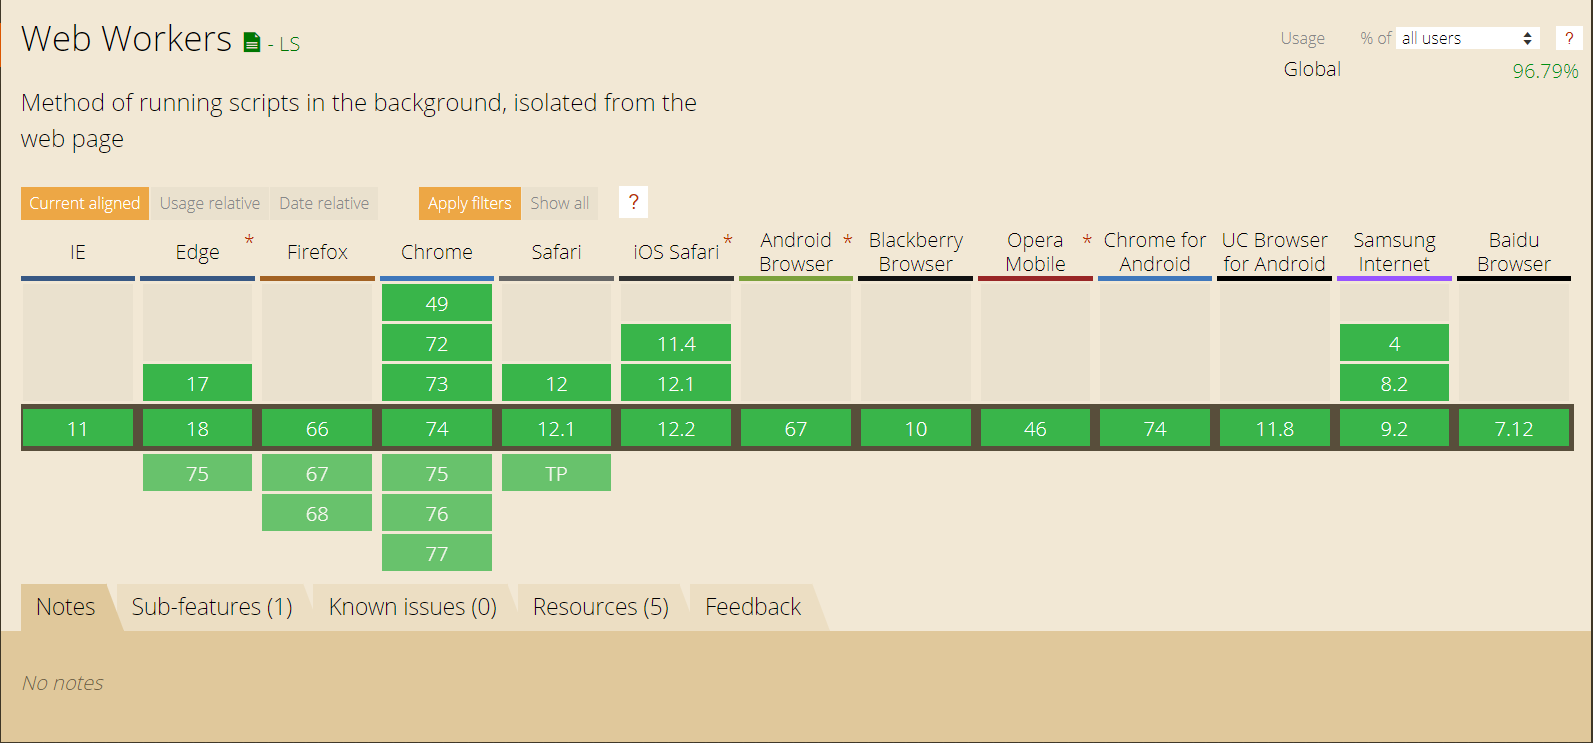The image size is (1593, 743).
Task: Open the Sub-features (1) tab
Action: 212,607
